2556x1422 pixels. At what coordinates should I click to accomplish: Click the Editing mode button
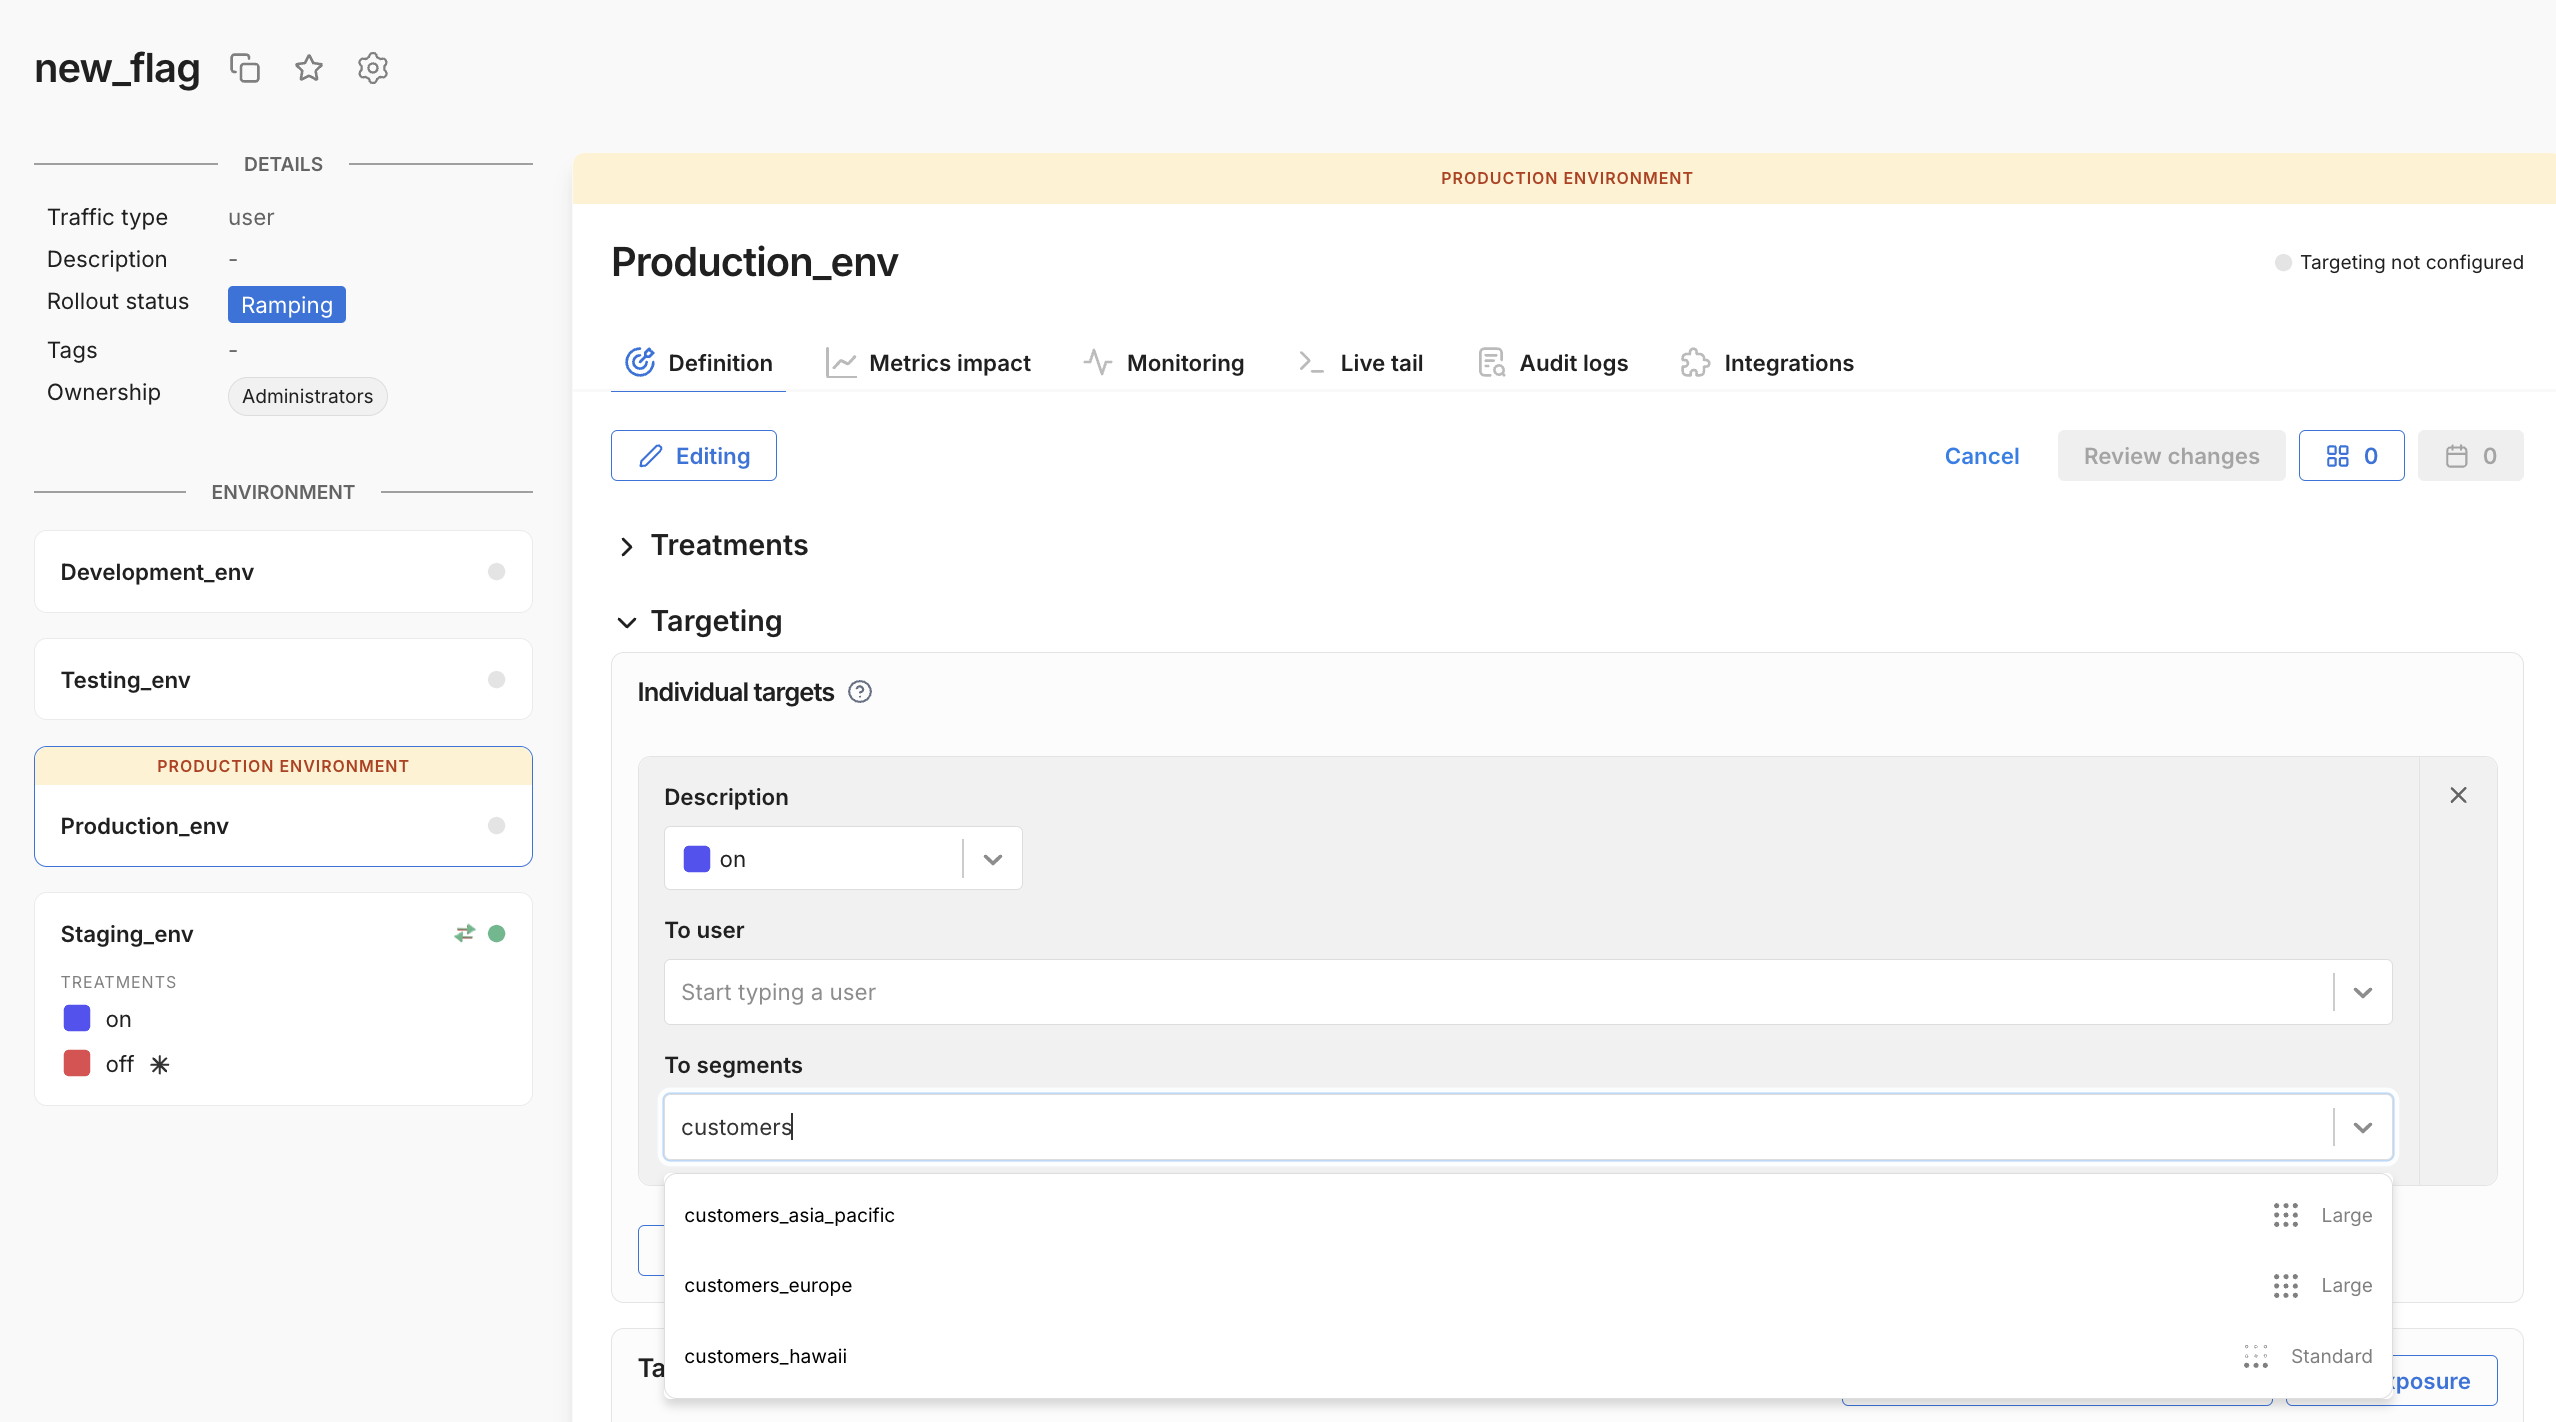pos(694,456)
